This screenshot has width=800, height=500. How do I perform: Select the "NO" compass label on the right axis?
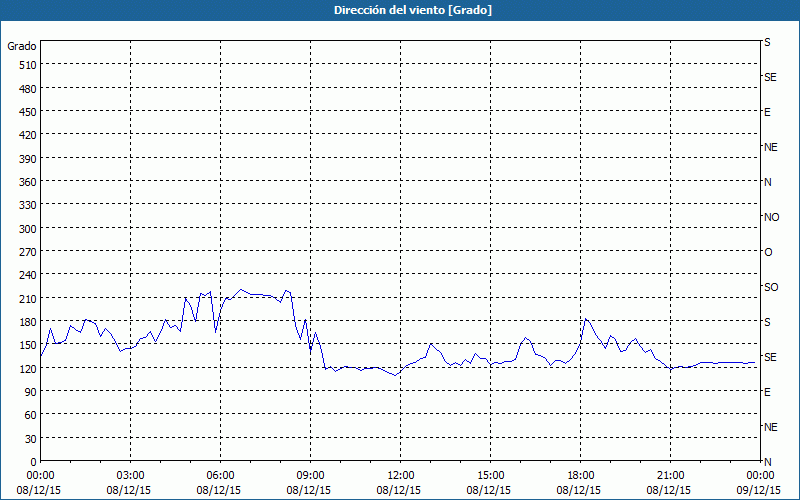pos(771,217)
